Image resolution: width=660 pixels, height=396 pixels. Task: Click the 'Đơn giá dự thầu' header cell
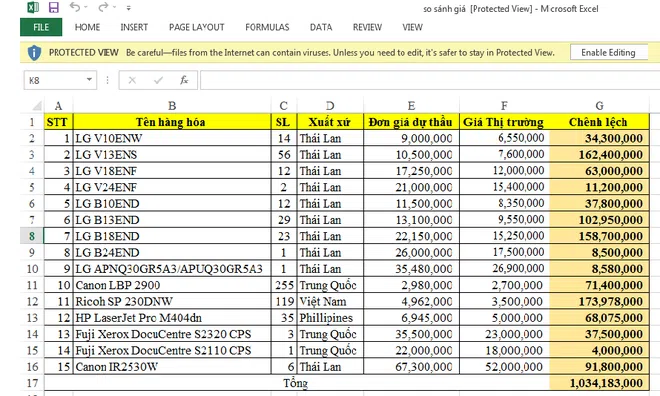411,122
